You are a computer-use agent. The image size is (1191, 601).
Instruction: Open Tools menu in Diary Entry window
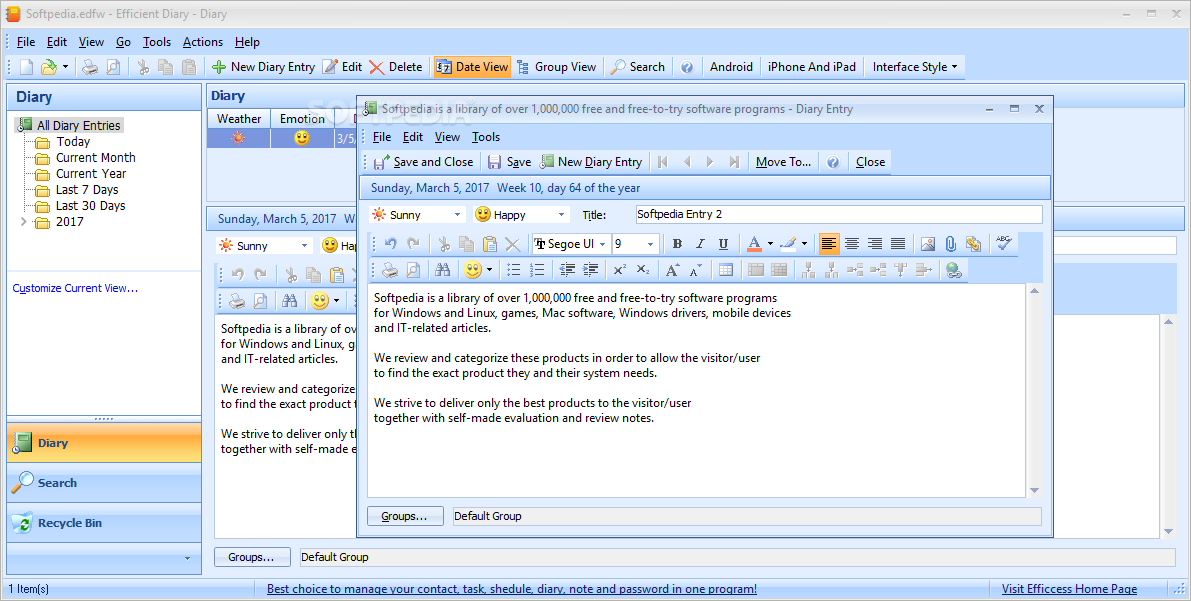click(485, 137)
